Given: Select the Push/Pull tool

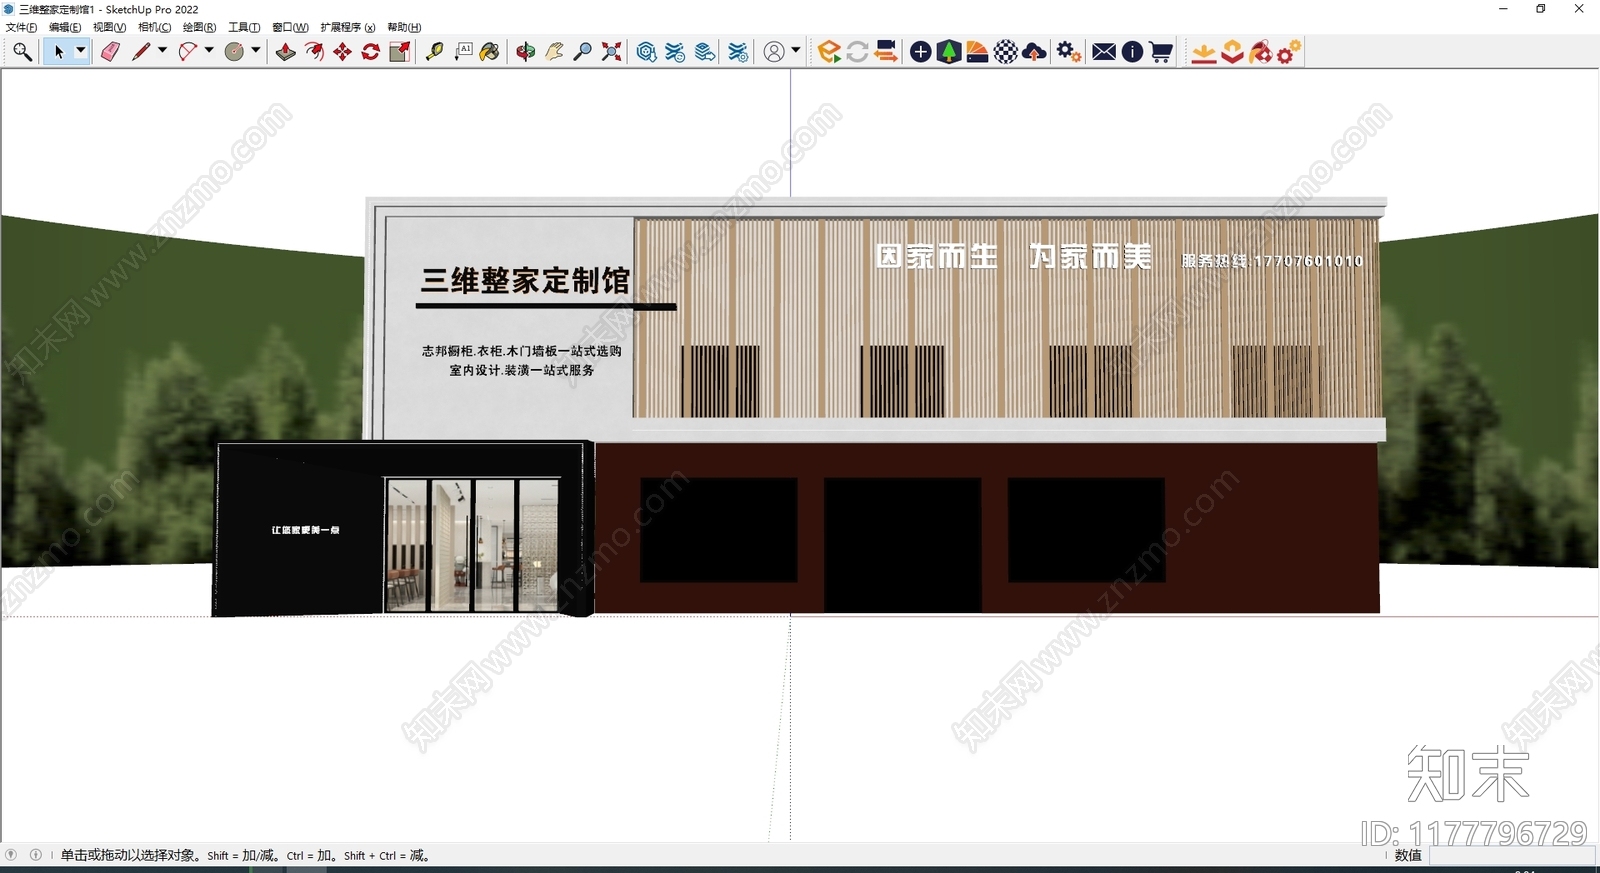Looking at the screenshot, I should [285, 52].
